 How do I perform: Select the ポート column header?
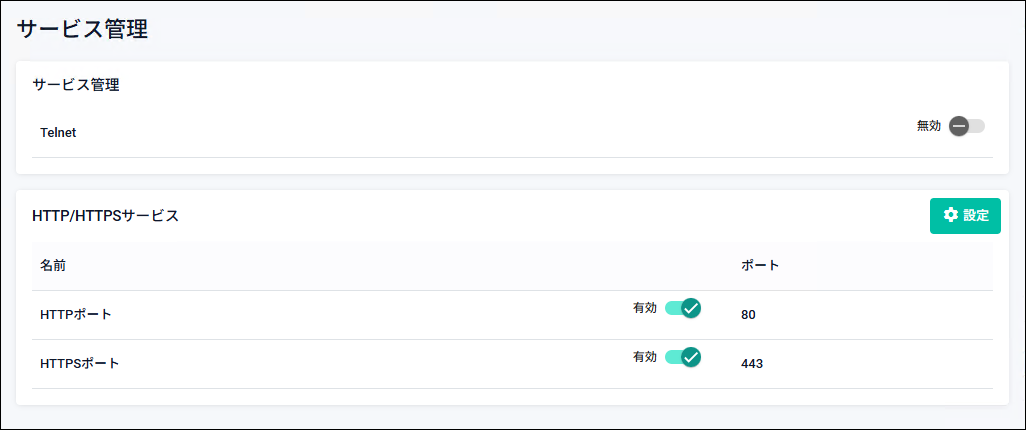760,266
